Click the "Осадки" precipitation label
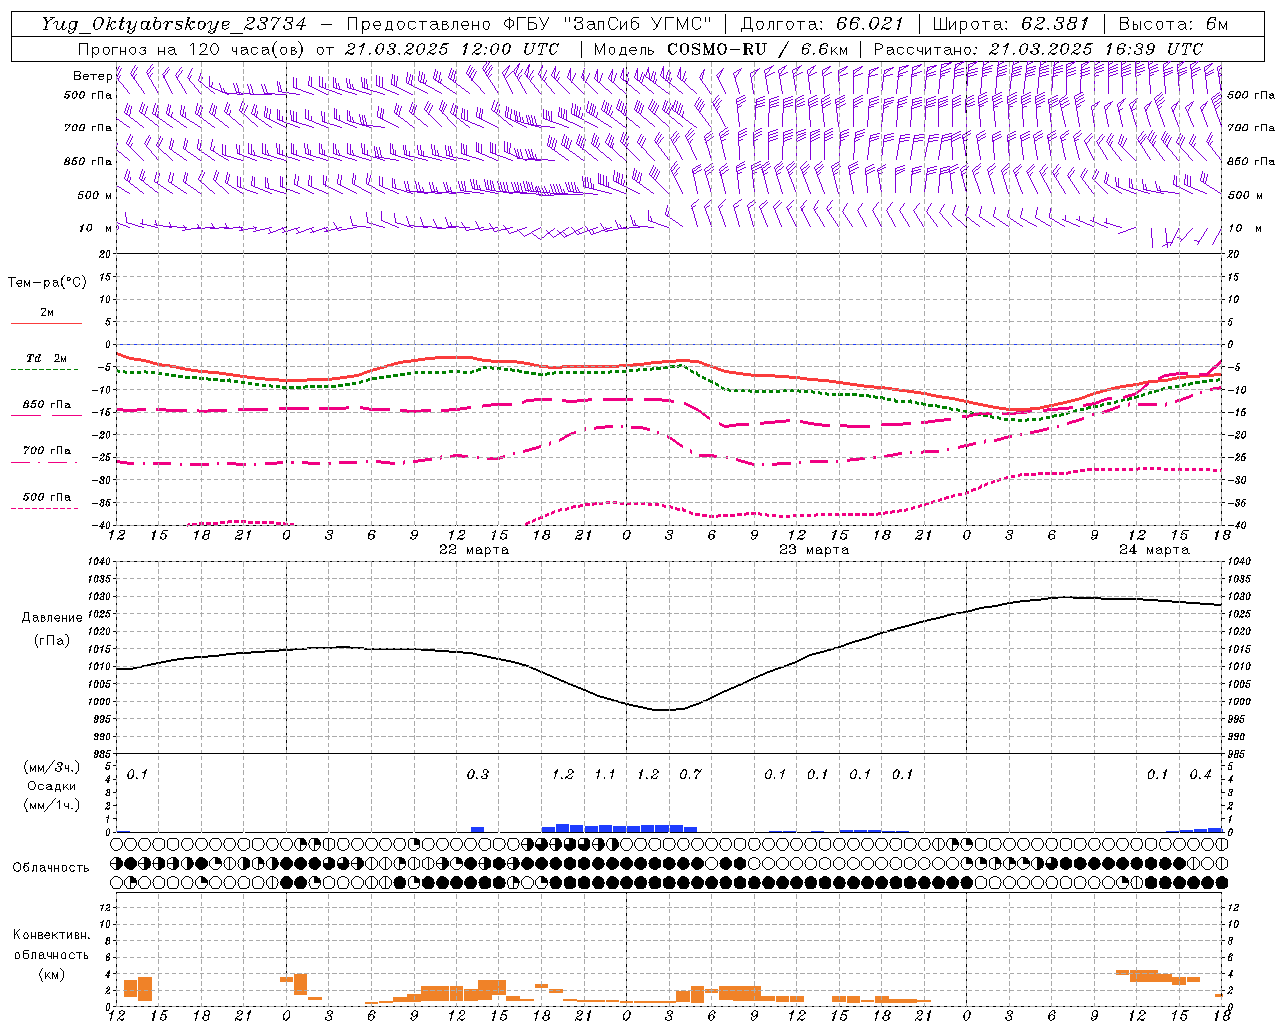Screen dimensions: 1280x1024 pyautogui.click(x=52, y=786)
